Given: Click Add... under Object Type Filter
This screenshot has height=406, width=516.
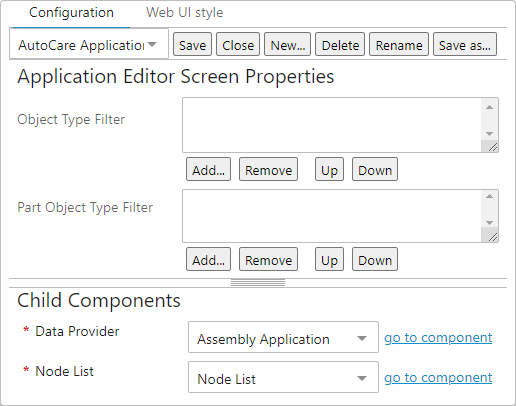Looking at the screenshot, I should [x=208, y=169].
